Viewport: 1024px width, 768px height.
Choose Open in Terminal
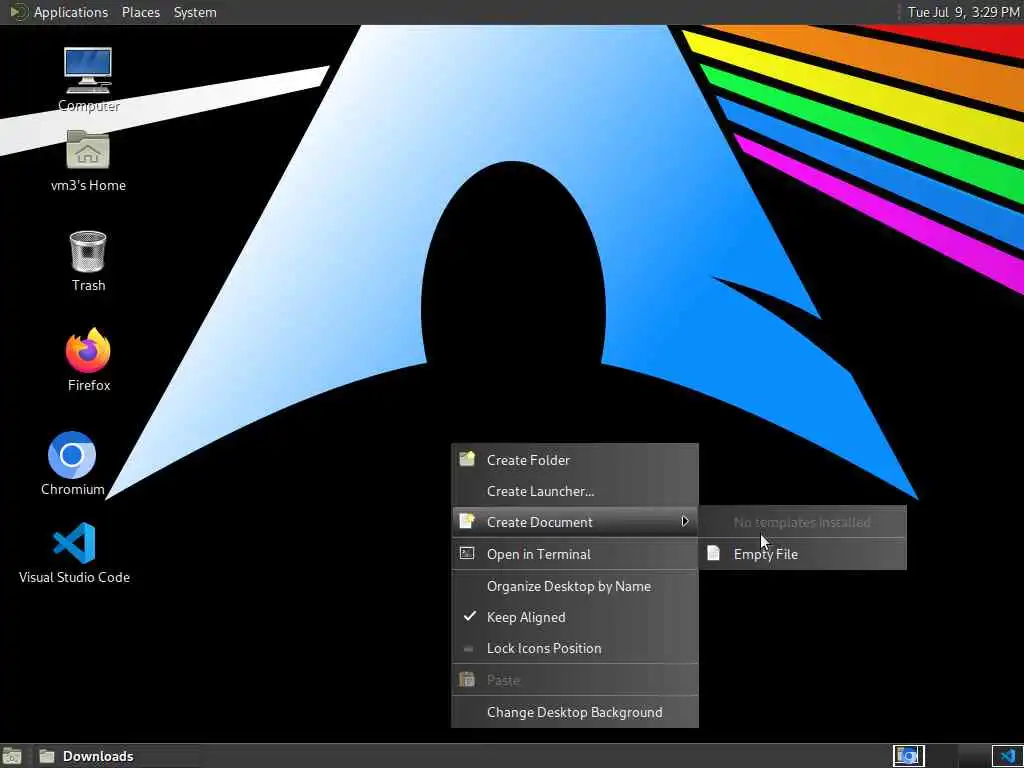(575, 554)
